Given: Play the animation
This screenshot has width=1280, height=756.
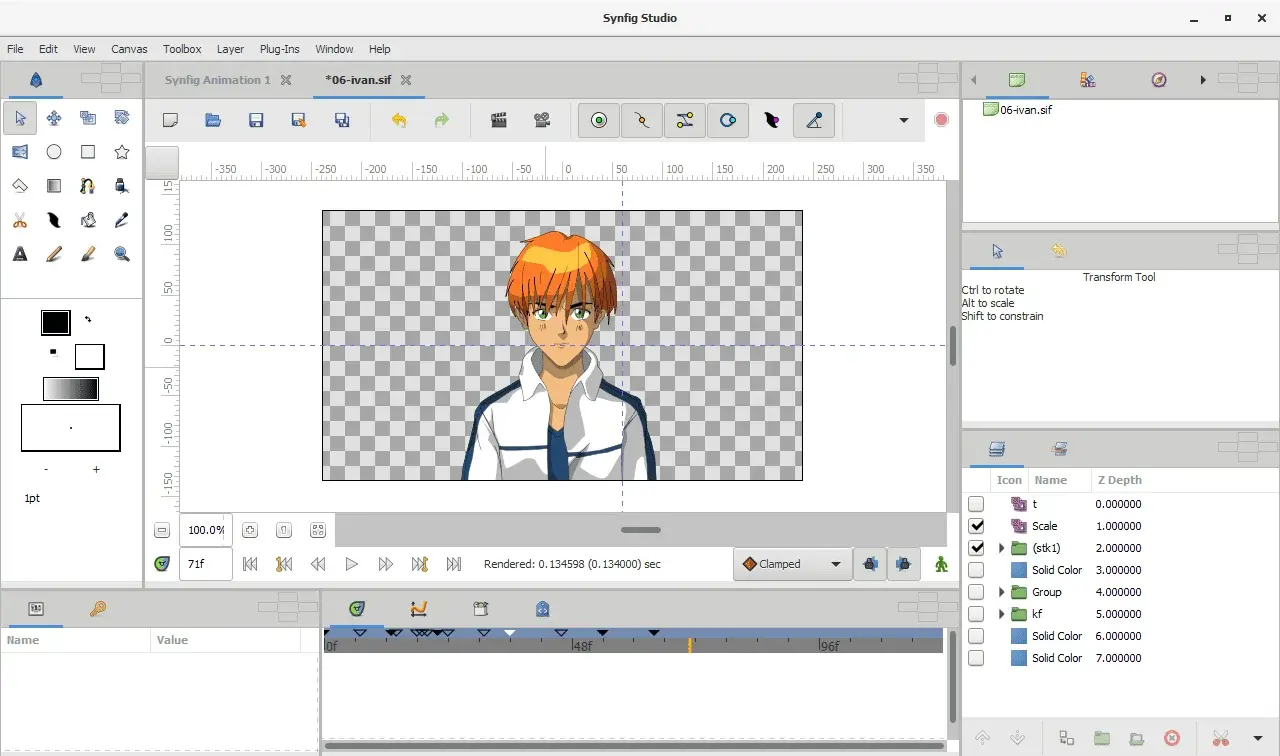Looking at the screenshot, I should pos(352,564).
